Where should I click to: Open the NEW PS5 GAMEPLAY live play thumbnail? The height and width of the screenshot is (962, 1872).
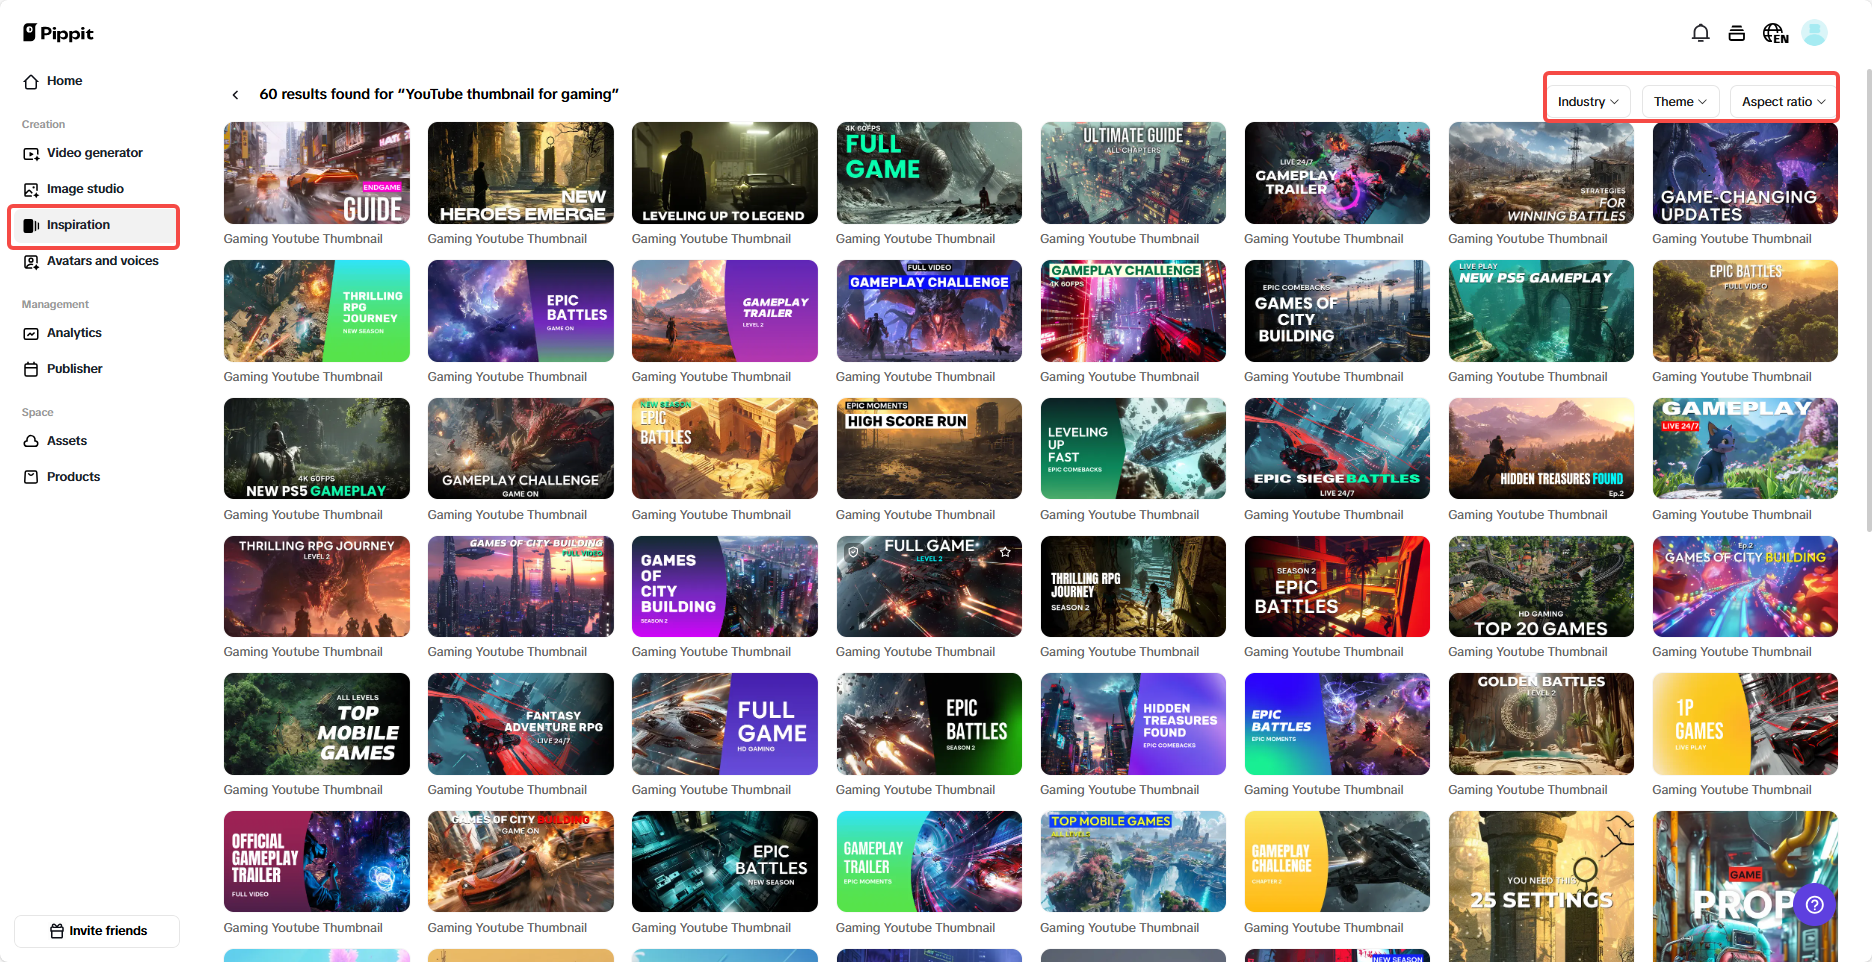click(1541, 311)
